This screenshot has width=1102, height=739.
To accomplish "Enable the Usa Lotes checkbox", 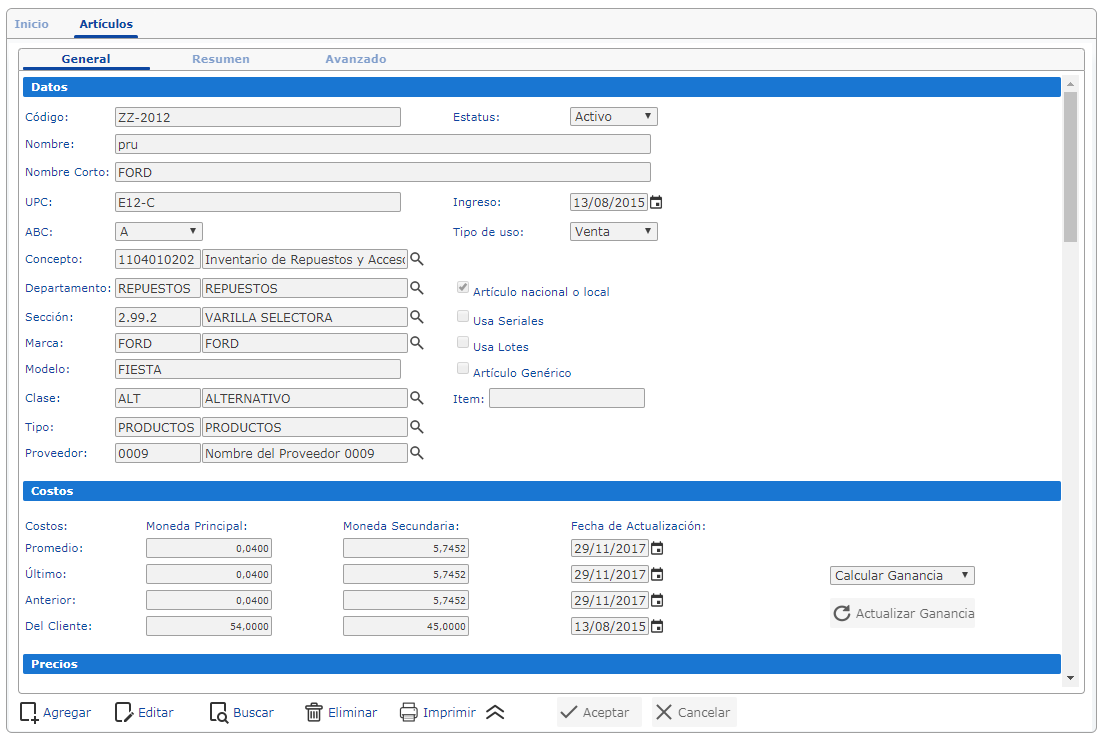I will coord(463,343).
